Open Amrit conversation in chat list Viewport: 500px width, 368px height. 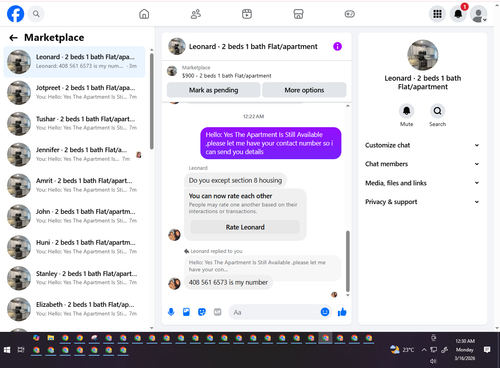75,186
